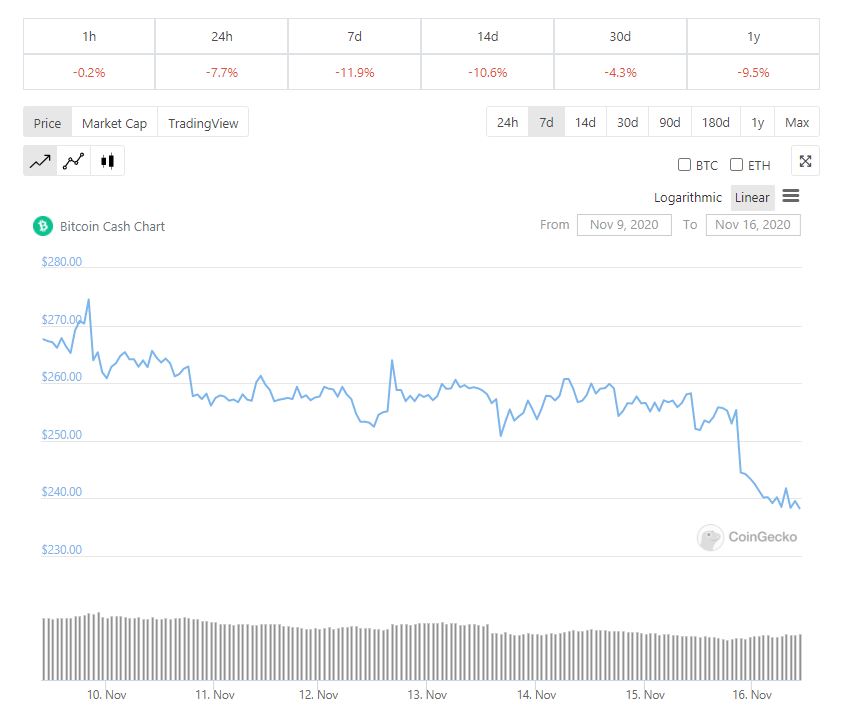Click the 15. Nov date label

(x=645, y=695)
